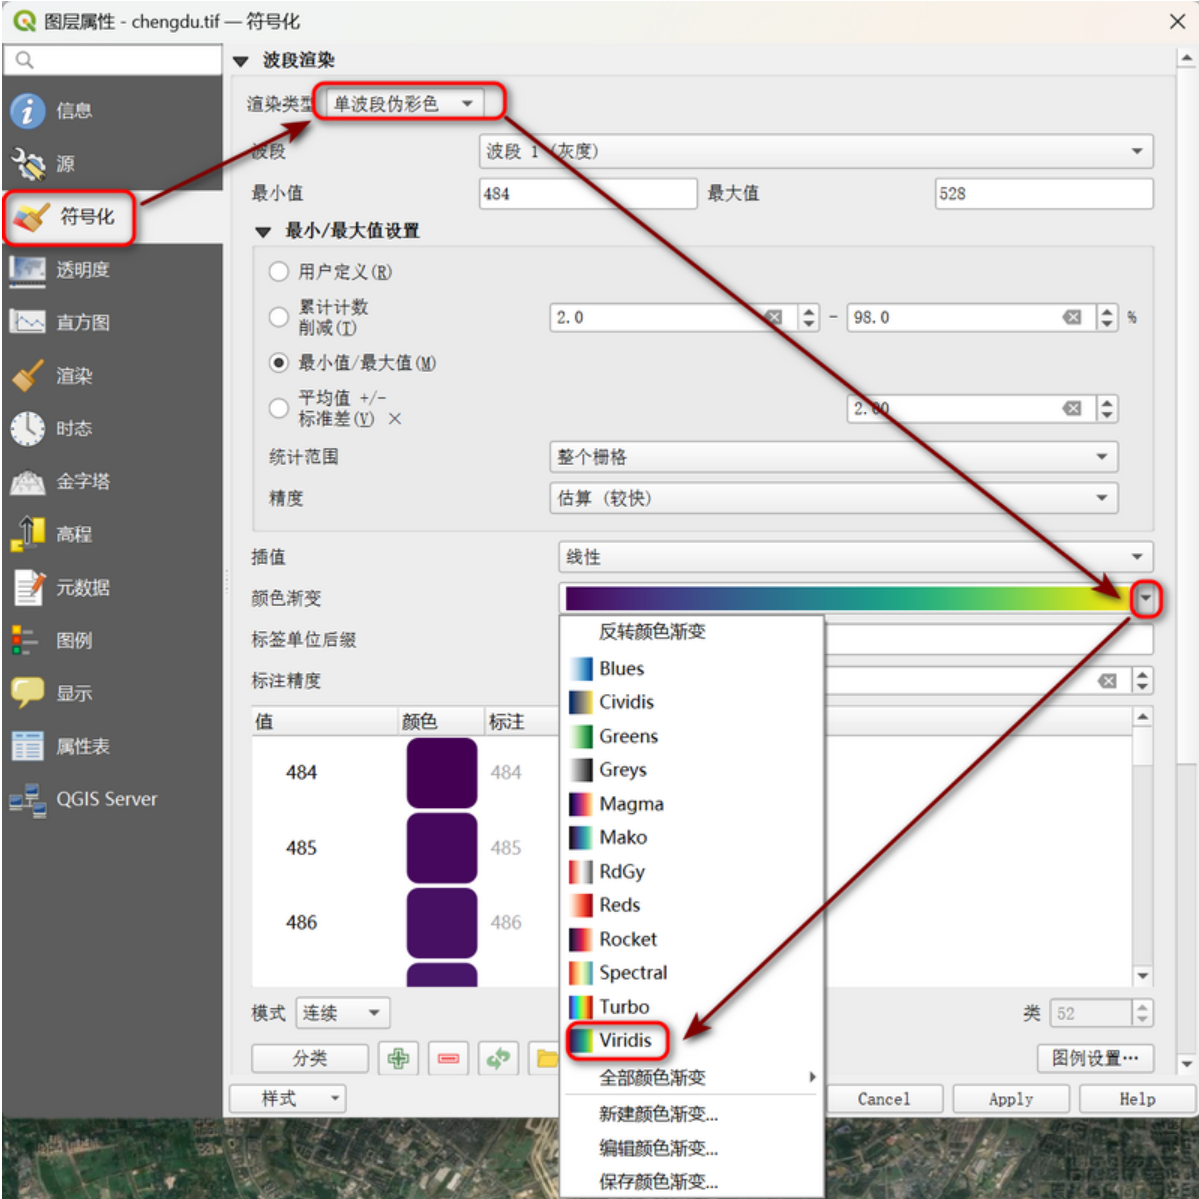Open the 图例 (Legend) sidebar page

(x=112, y=640)
